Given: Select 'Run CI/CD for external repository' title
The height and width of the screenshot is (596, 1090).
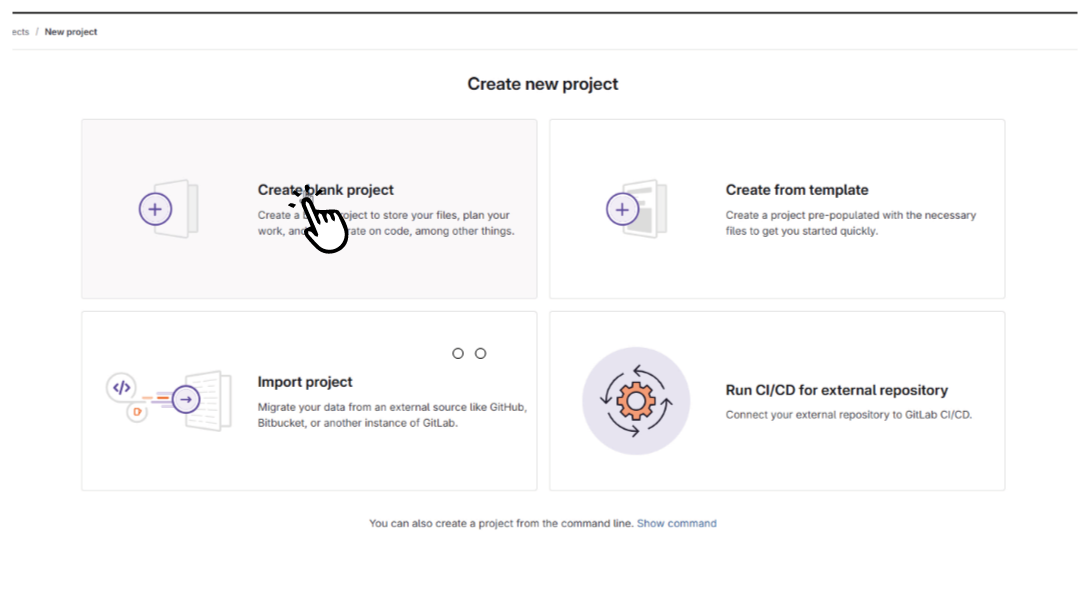Looking at the screenshot, I should pyautogui.click(x=836, y=390).
